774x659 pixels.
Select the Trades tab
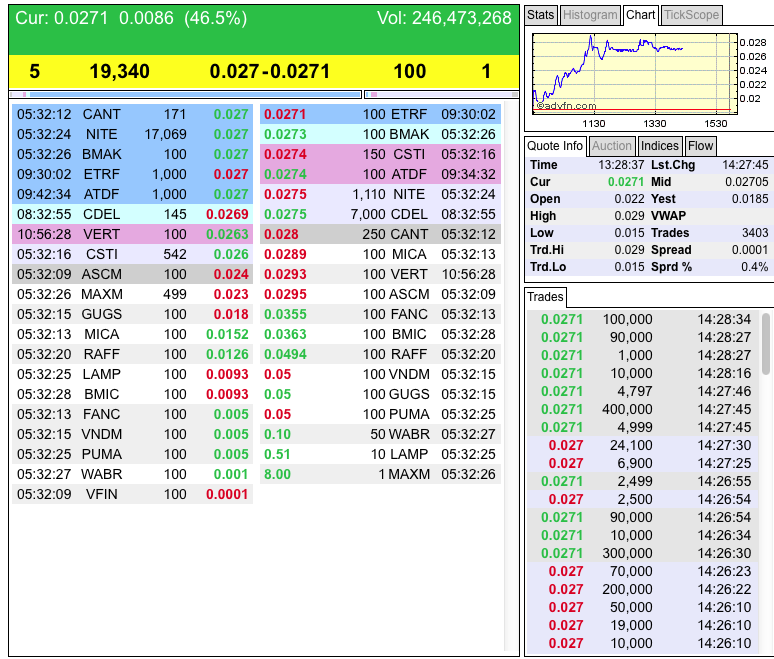pyautogui.click(x=545, y=297)
